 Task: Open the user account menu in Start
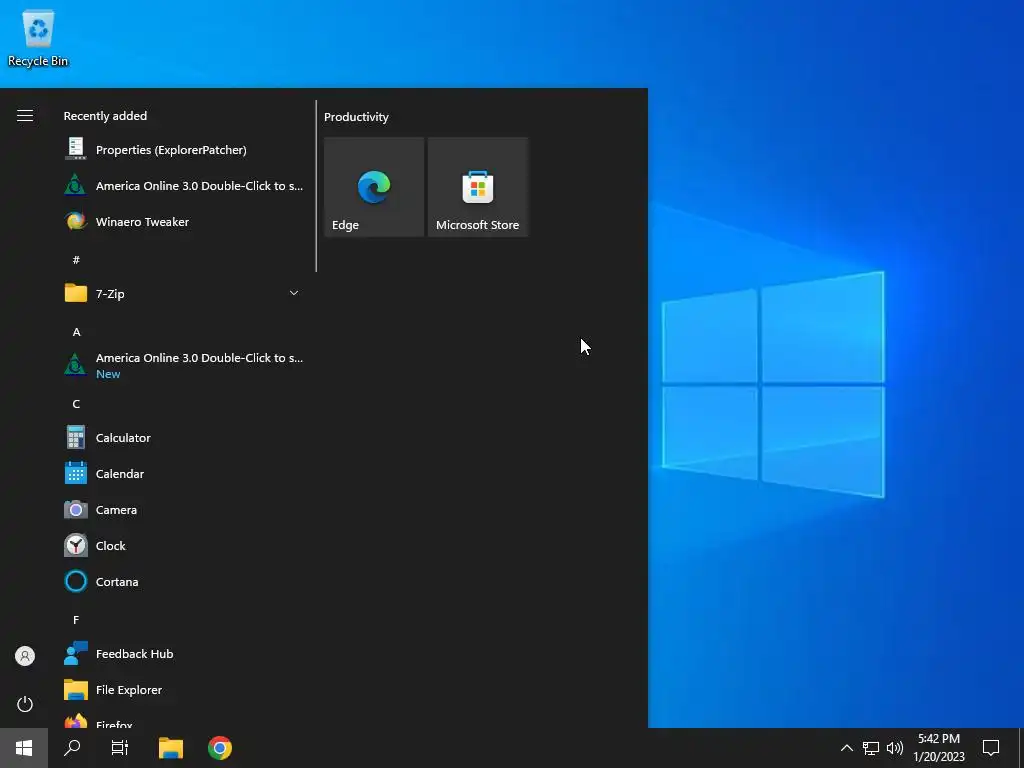[25, 656]
